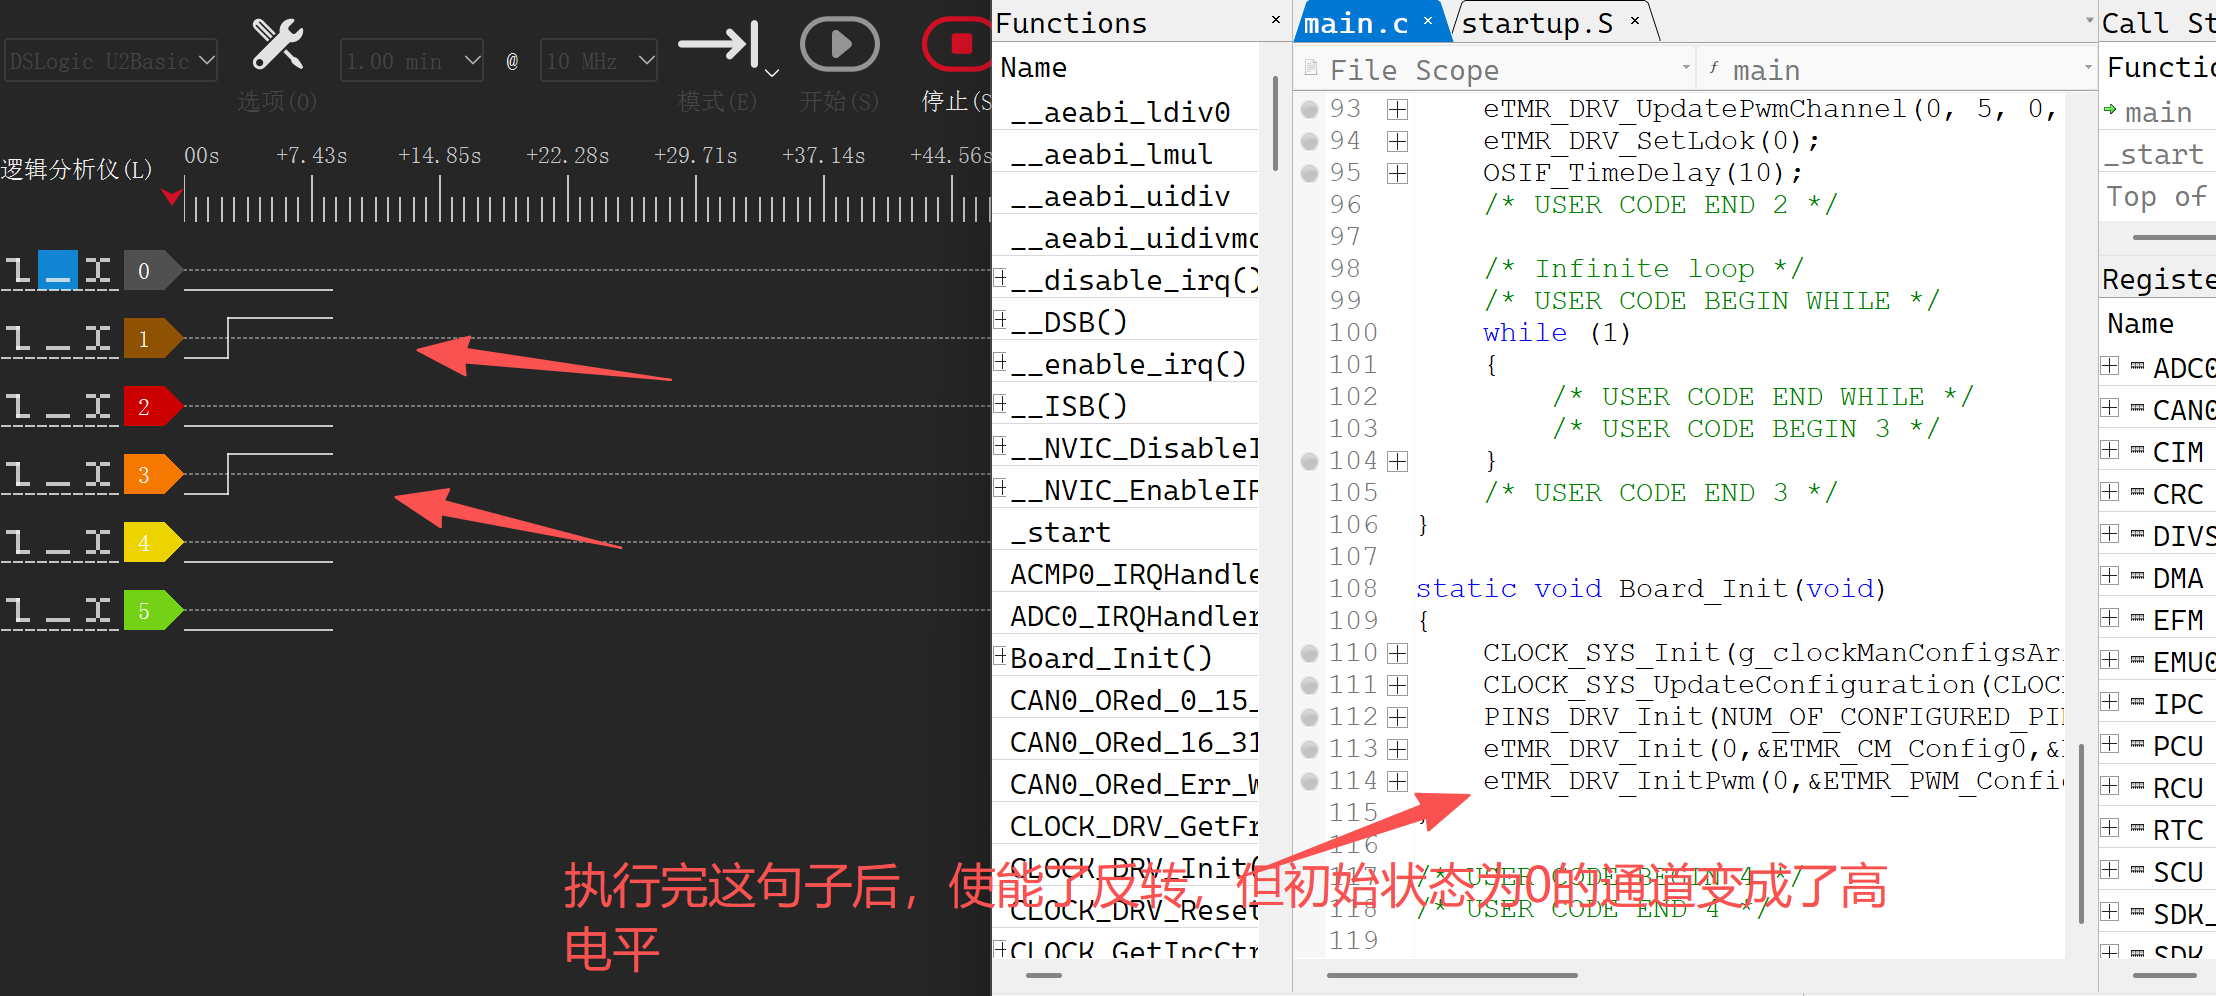The image size is (2216, 996).
Task: Toggle low-level trigger on channel 0
Action: [57, 271]
